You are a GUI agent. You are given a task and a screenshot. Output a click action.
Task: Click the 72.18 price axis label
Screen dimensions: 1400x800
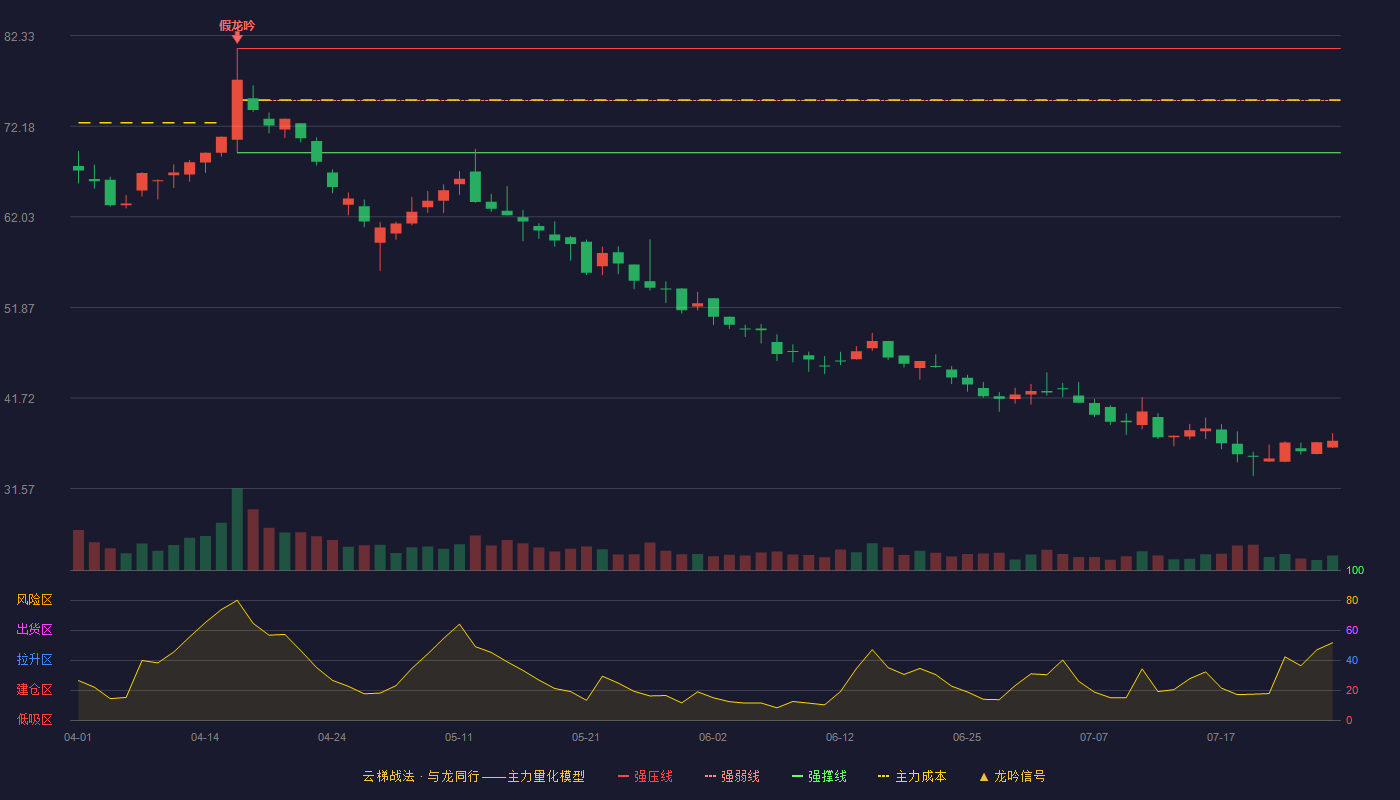tap(20, 128)
